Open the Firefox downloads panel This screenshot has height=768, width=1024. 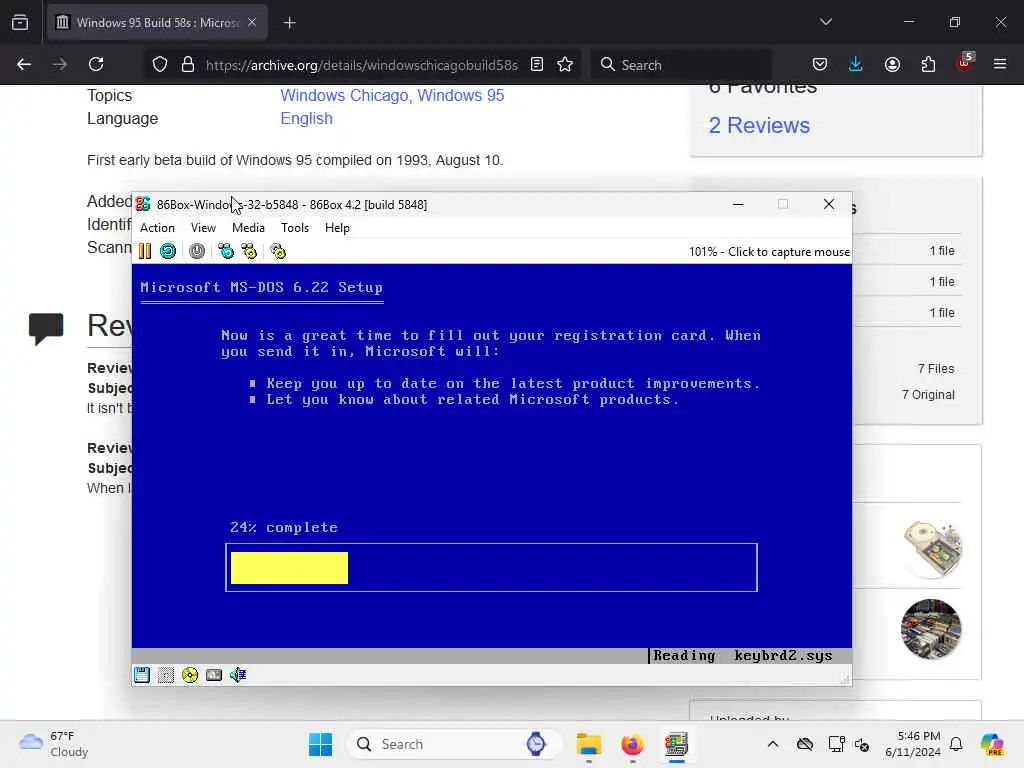(x=856, y=64)
